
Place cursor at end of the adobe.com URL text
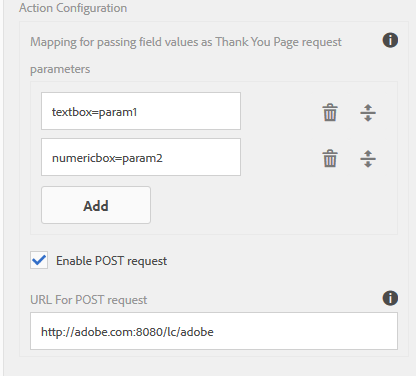click(x=214, y=332)
